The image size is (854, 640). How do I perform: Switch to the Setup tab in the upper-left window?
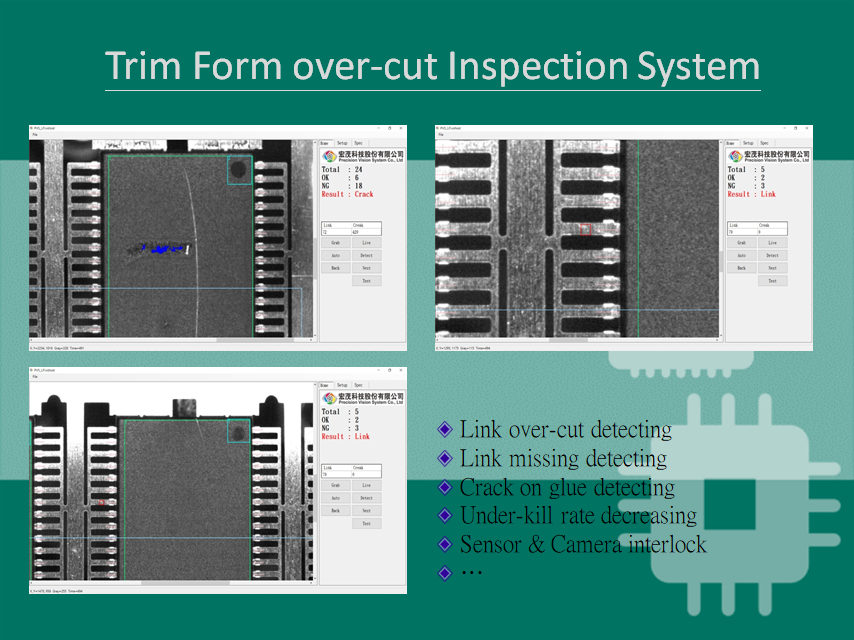[342, 143]
